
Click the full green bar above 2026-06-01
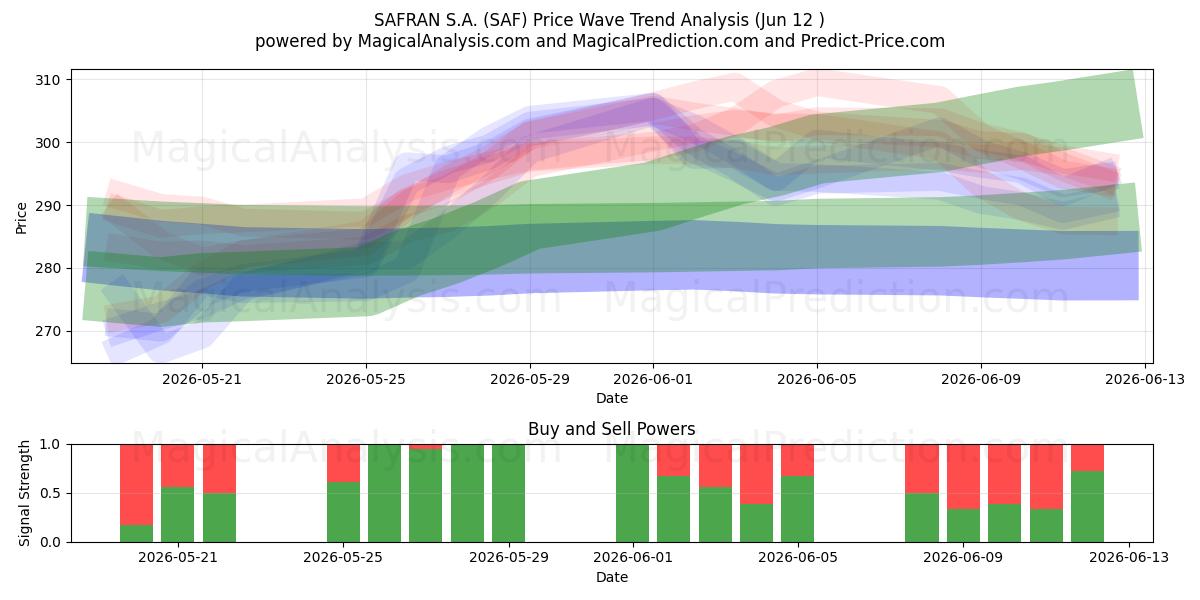point(633,493)
